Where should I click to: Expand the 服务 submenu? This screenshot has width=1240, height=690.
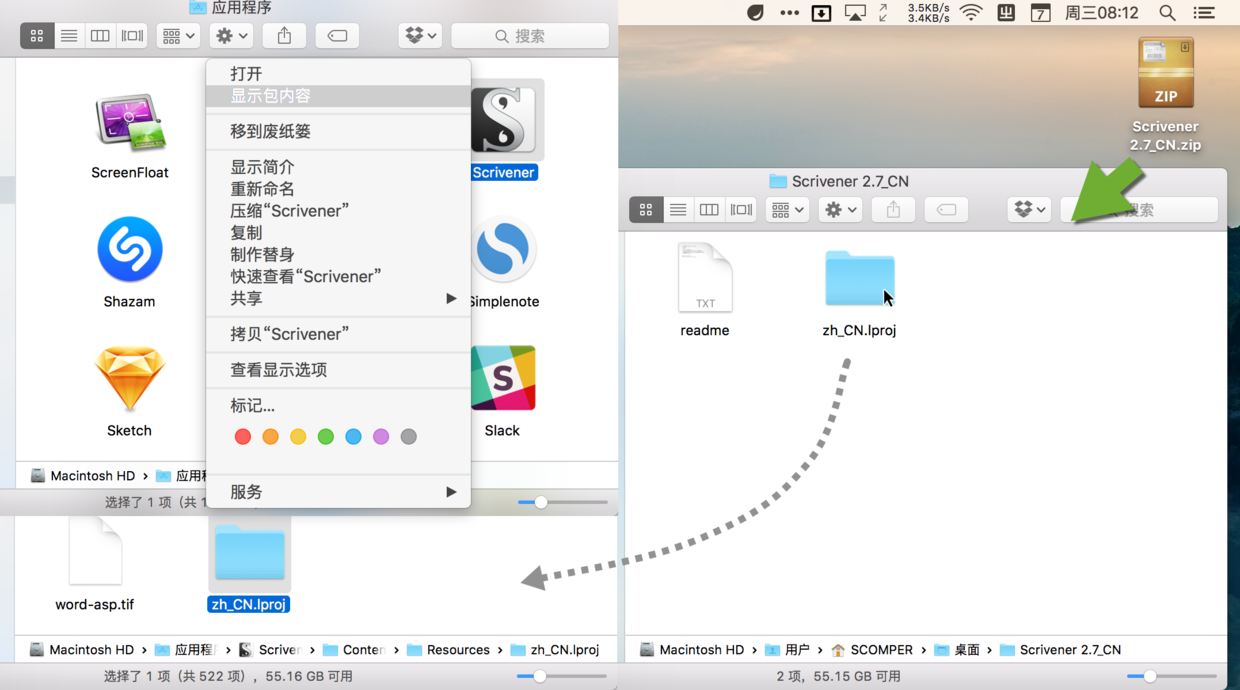click(338, 492)
